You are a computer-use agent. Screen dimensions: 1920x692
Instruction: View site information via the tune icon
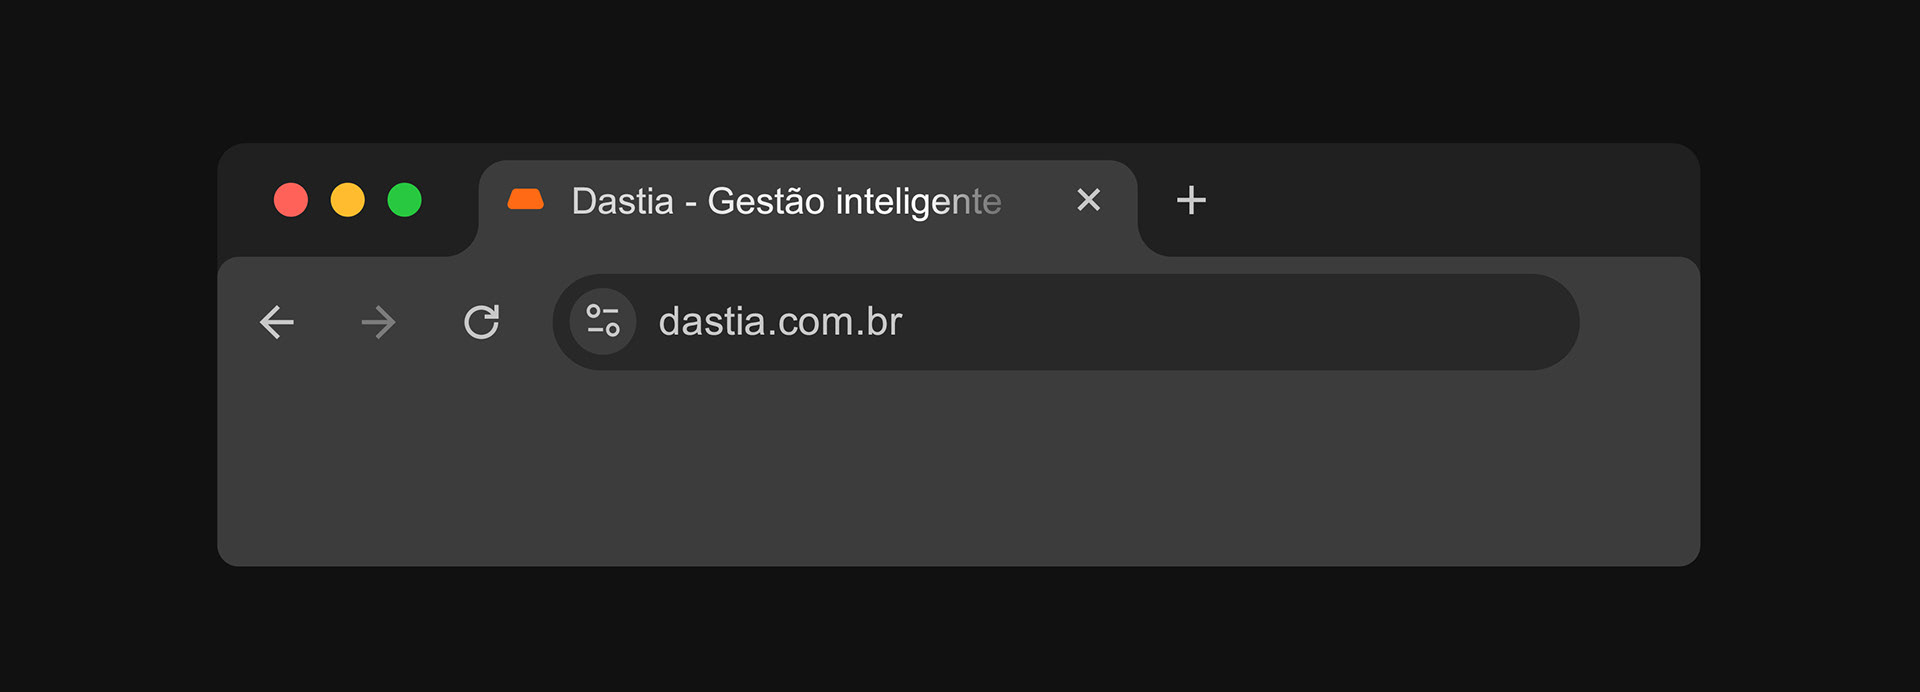[x=603, y=322]
